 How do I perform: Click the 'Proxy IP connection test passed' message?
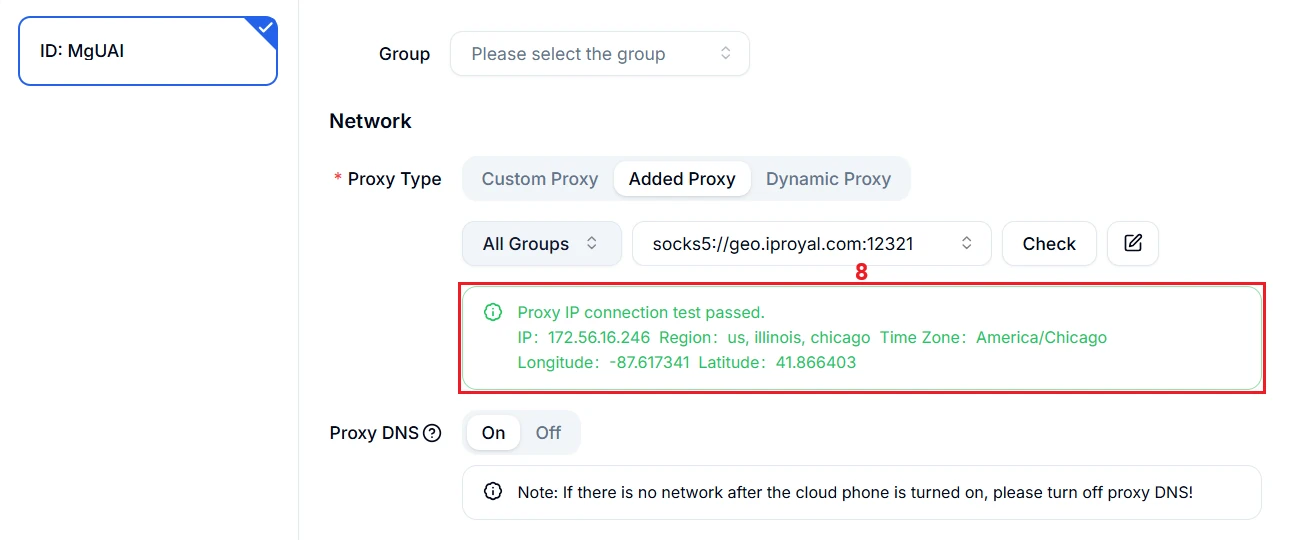click(x=640, y=312)
